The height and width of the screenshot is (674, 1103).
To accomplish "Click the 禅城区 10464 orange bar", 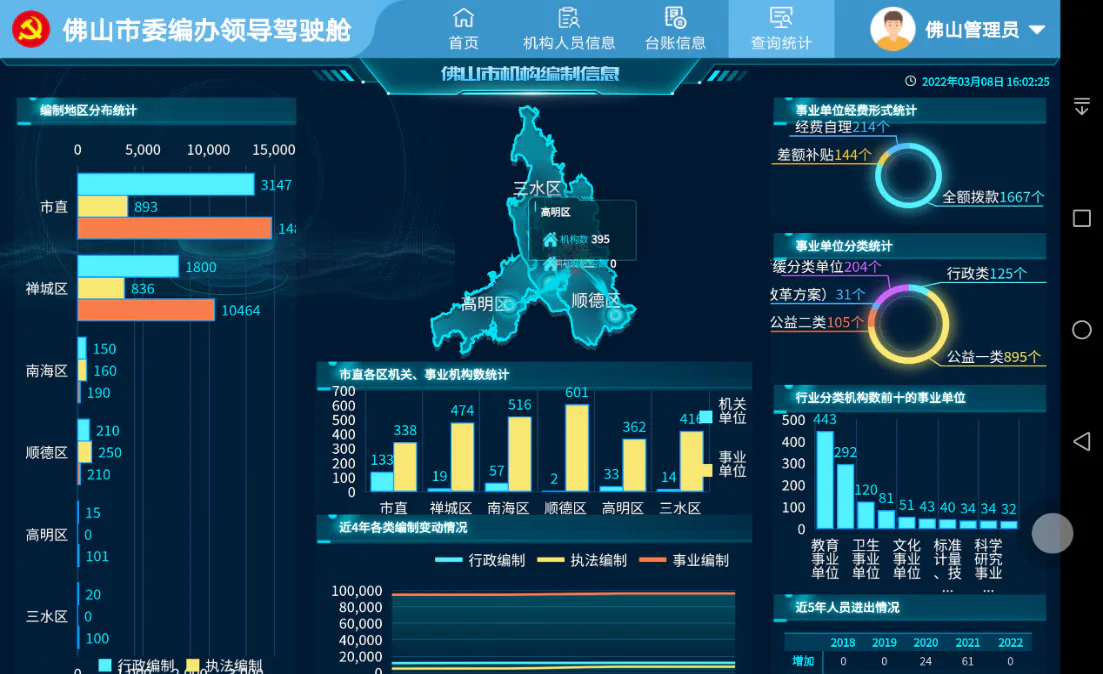I will pyautogui.click(x=146, y=310).
